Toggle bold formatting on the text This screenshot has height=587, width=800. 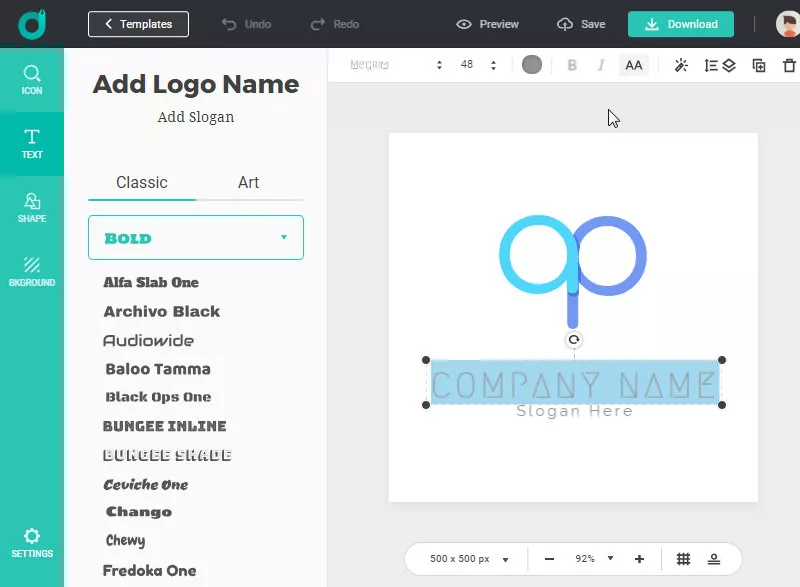coord(571,65)
